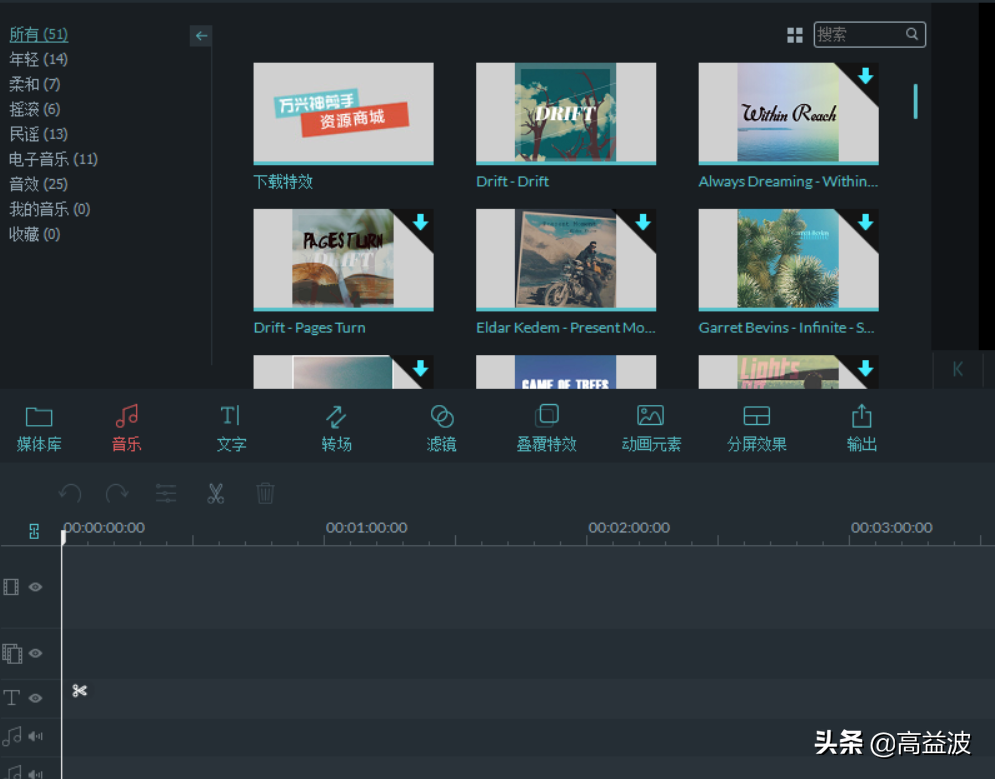Hide the video track with its eye toggle
The image size is (995, 779).
point(36,587)
